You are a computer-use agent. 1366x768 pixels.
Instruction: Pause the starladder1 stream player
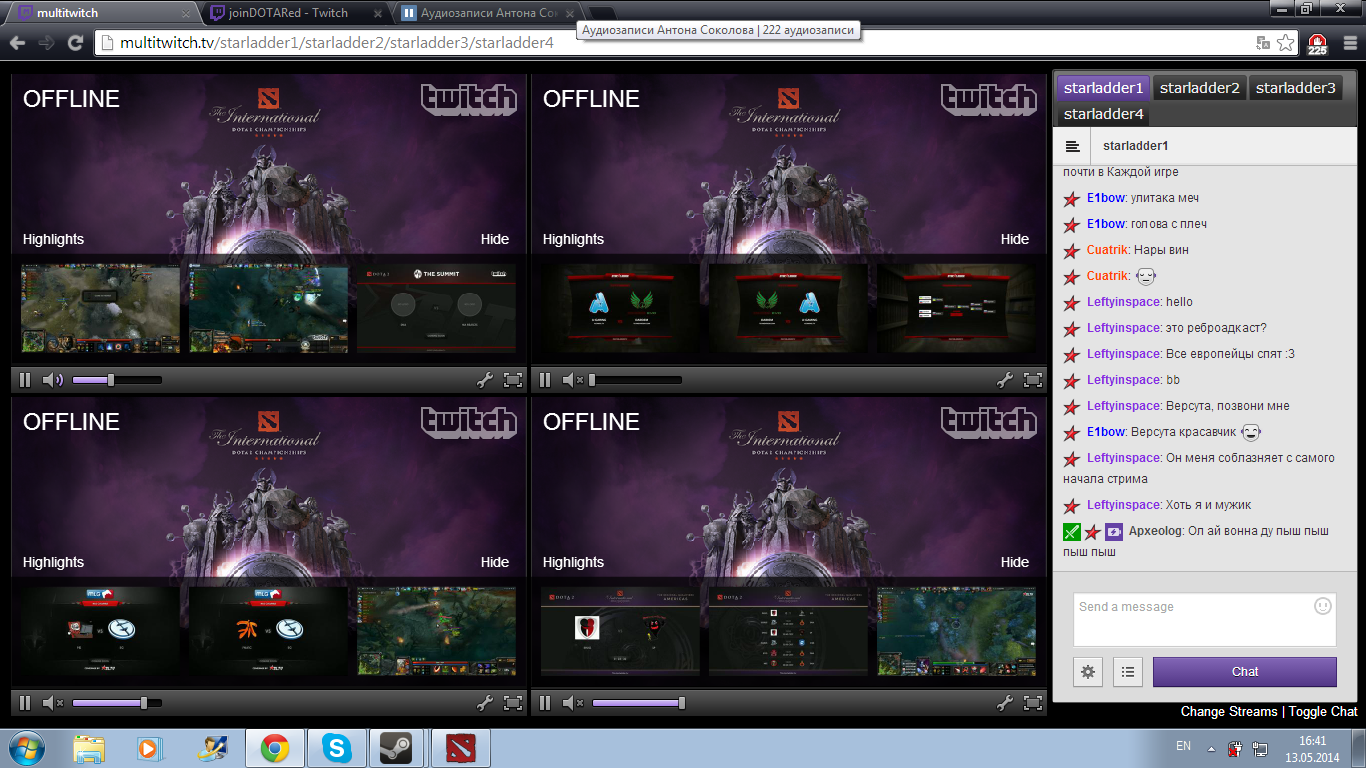[x=25, y=380]
